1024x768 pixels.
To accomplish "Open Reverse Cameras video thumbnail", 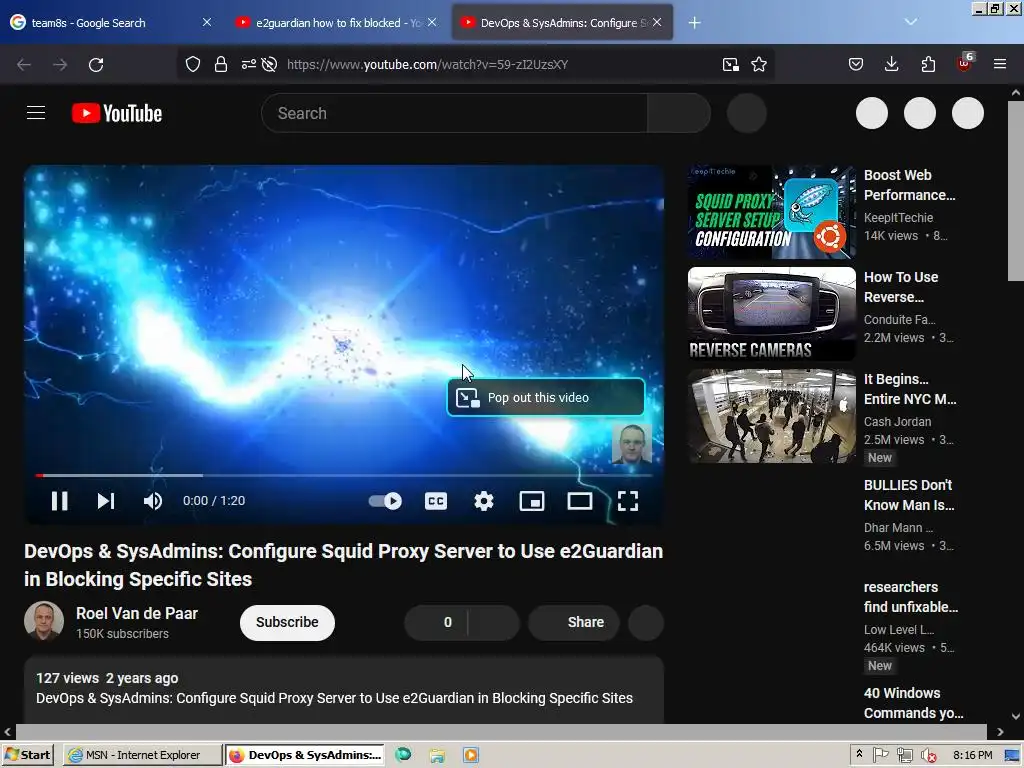I will pos(771,314).
